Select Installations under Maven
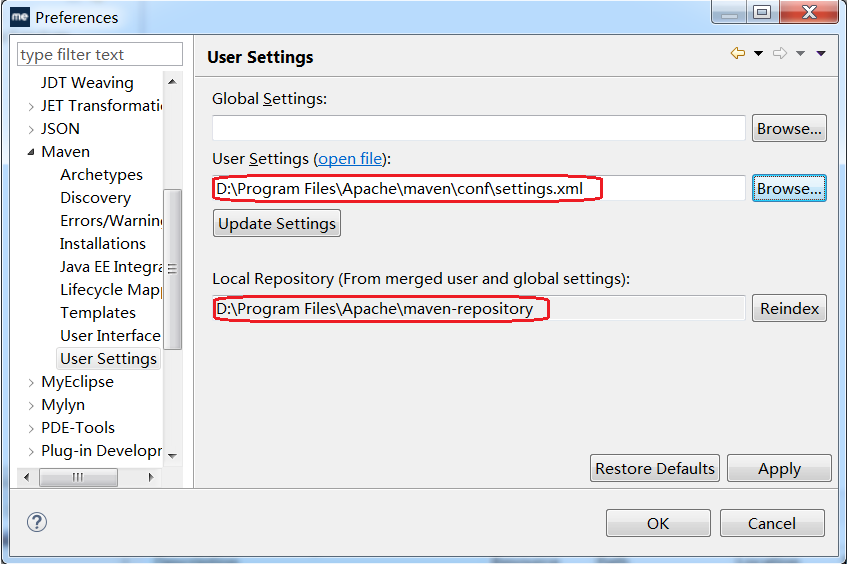Image resolution: width=848 pixels, height=564 pixels. click(102, 244)
